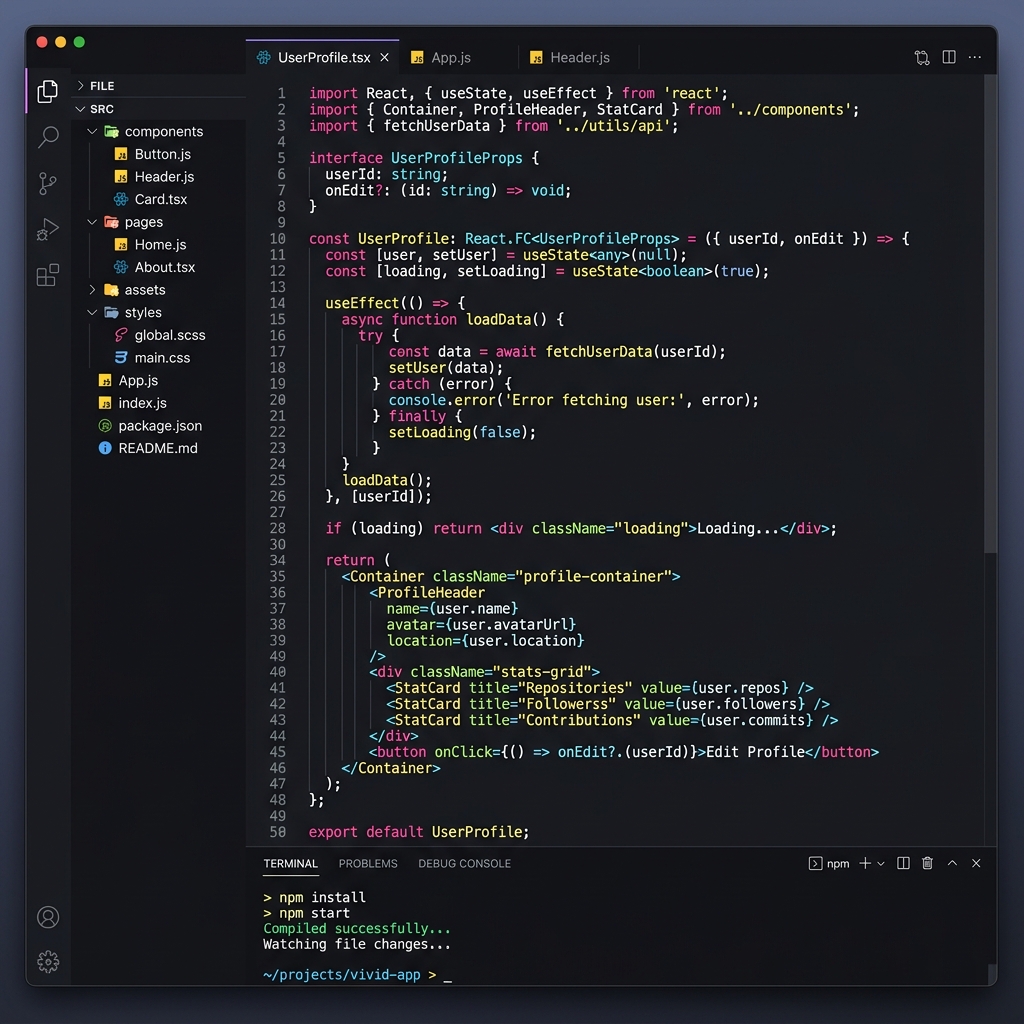Viewport: 1024px width, 1024px height.
Task: Open the editor More Actions ellipsis
Action: point(974,57)
